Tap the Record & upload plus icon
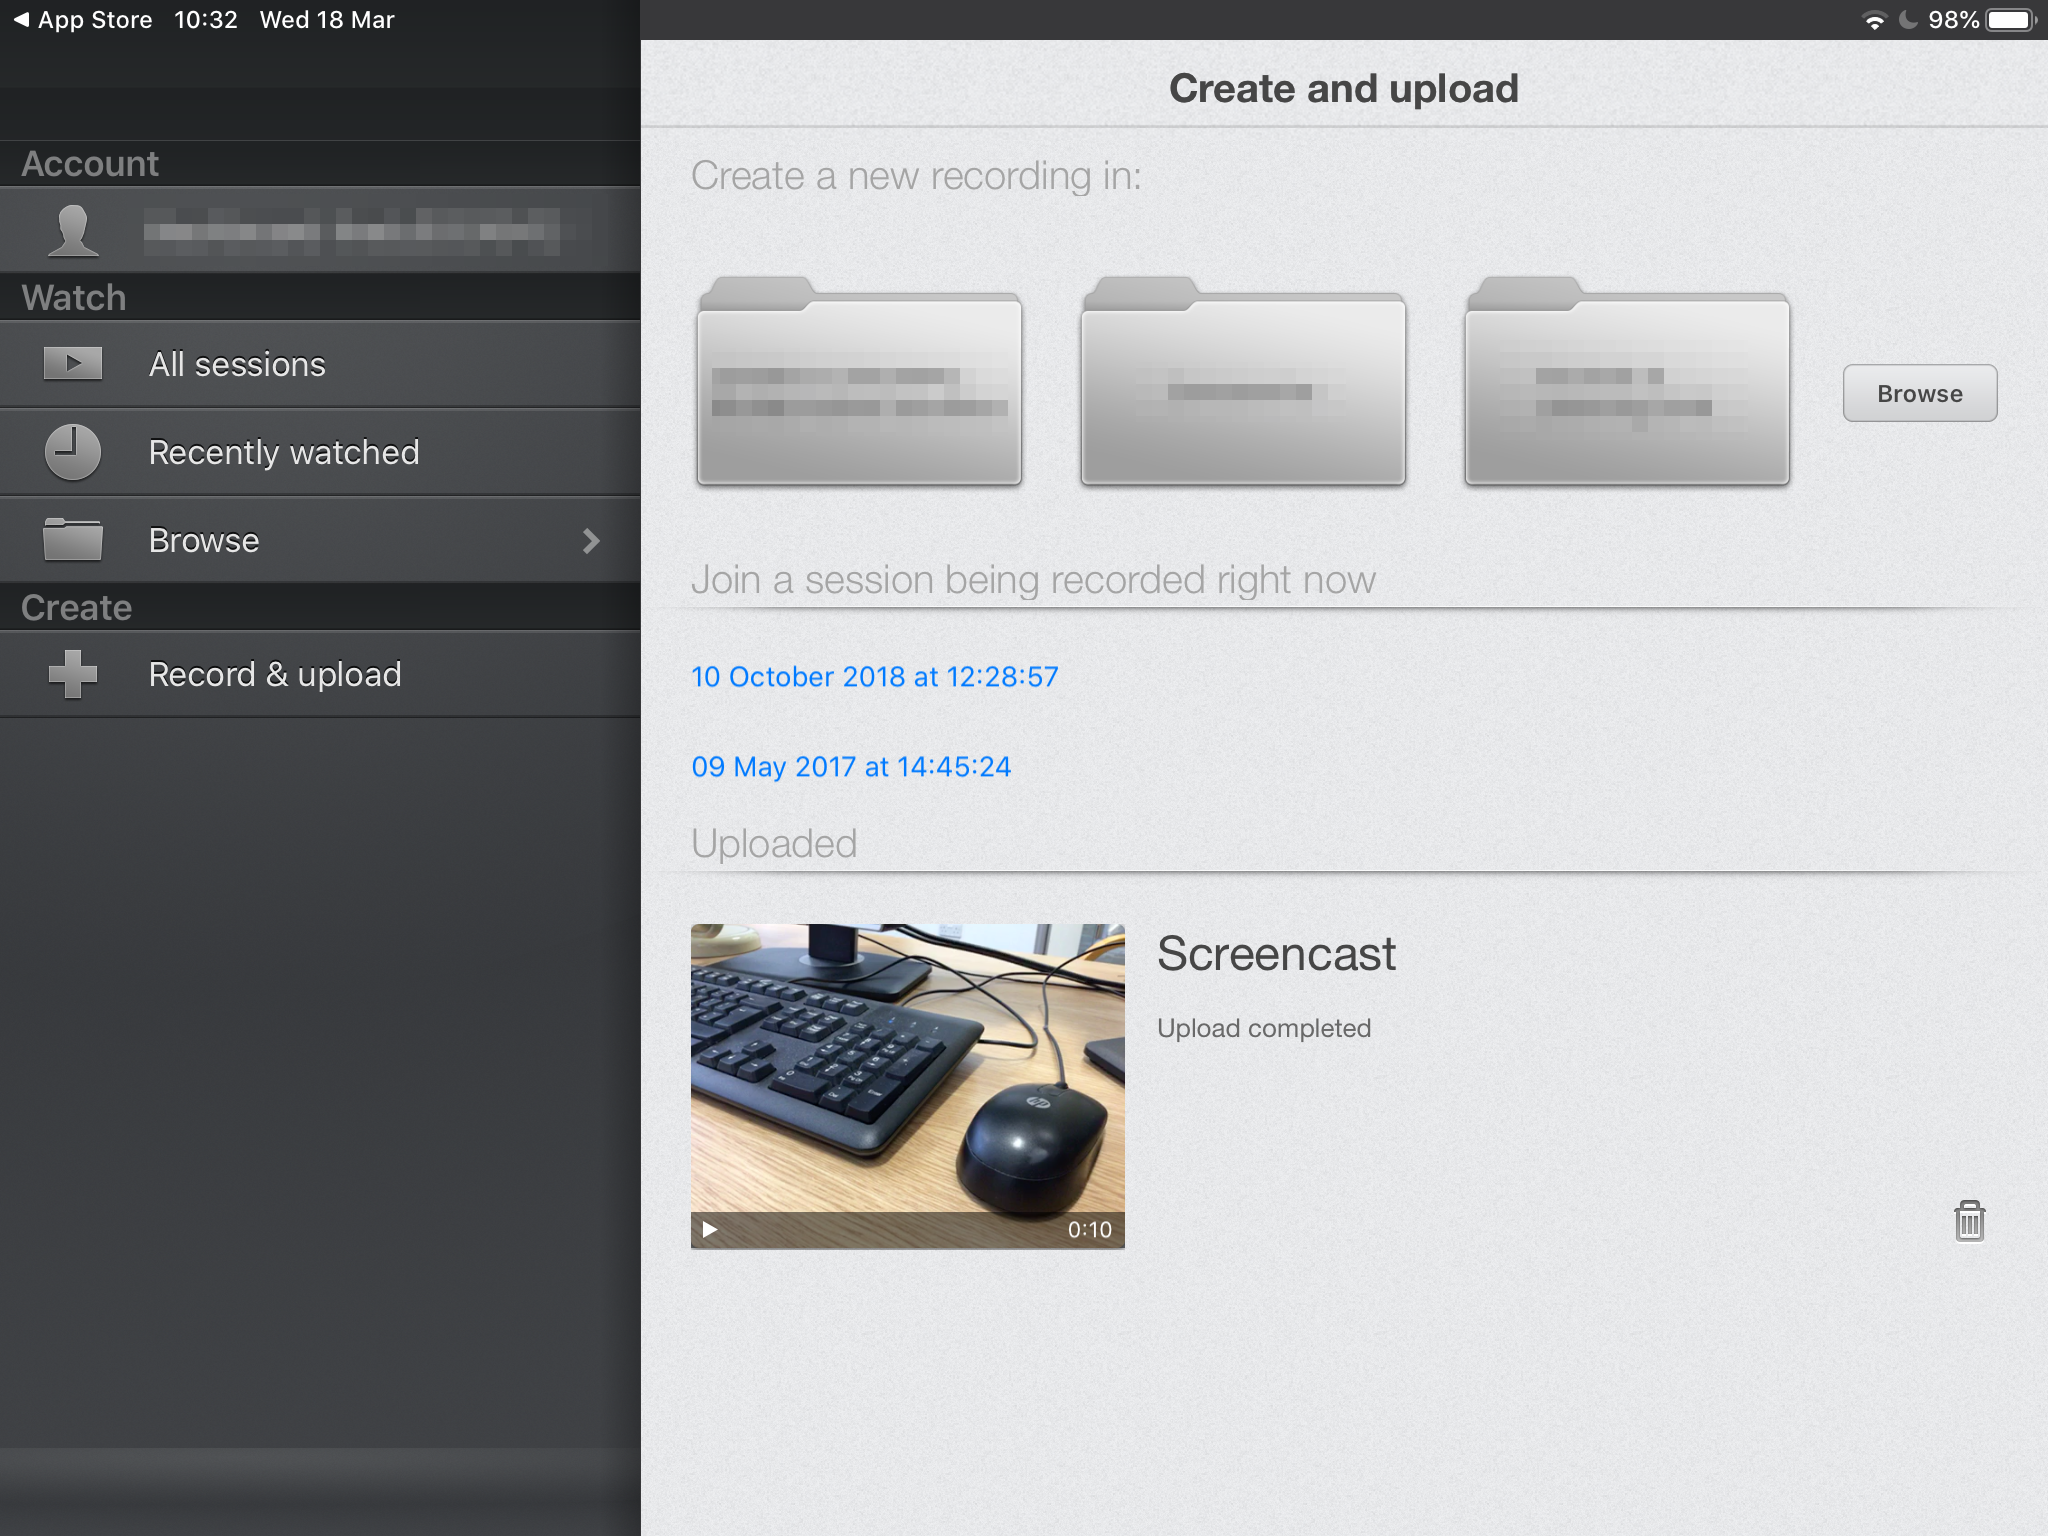This screenshot has width=2048, height=1536. pyautogui.click(x=71, y=674)
